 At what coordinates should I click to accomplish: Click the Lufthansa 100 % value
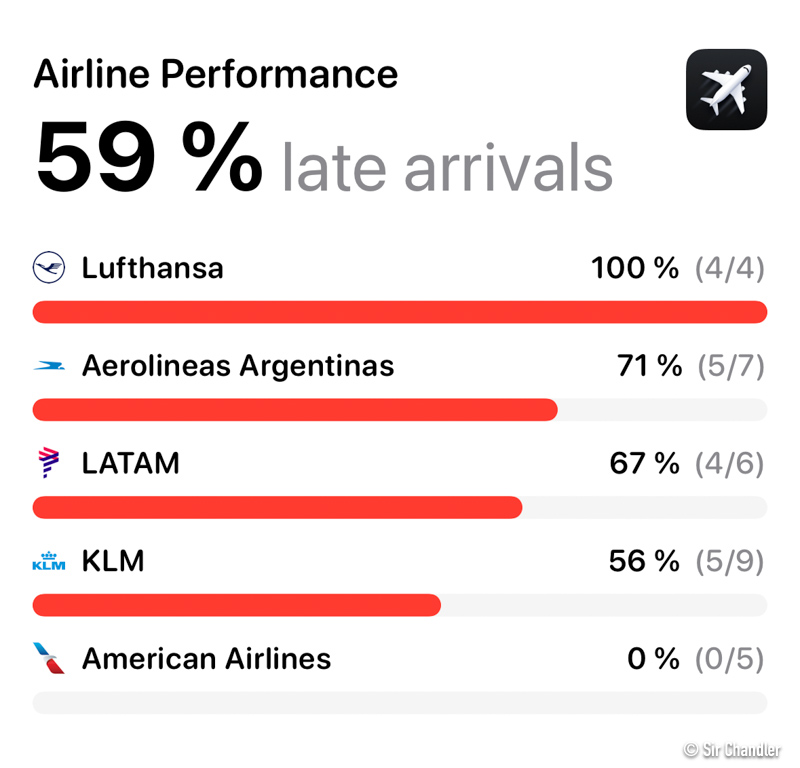point(635,268)
